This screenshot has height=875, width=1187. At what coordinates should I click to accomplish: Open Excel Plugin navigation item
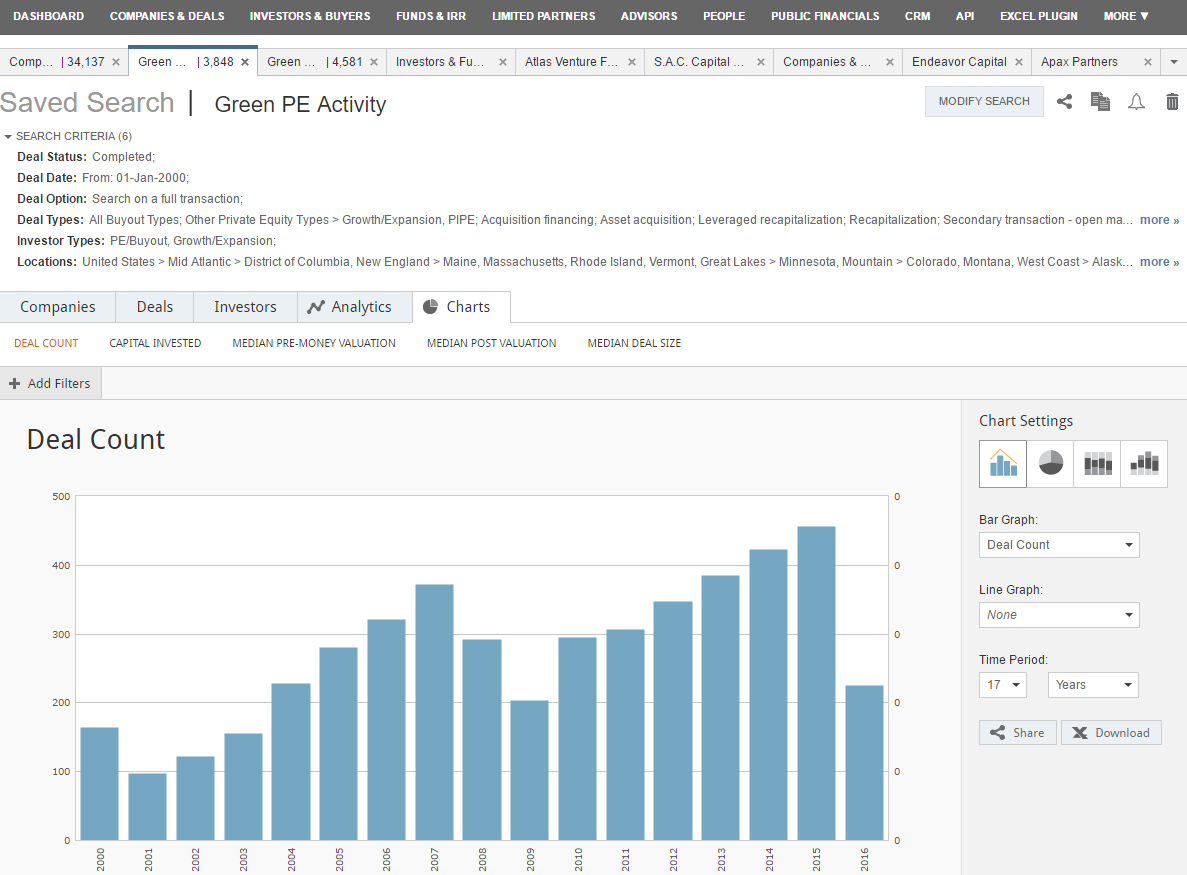[1039, 16]
